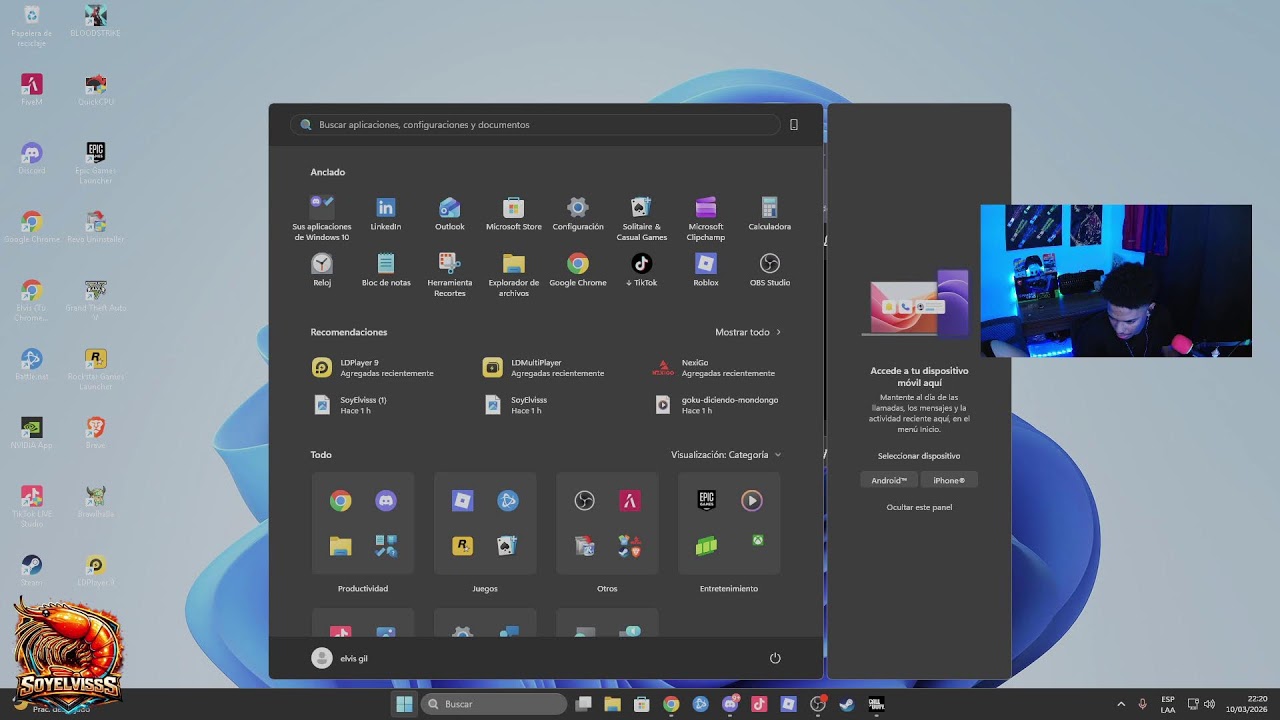
Task: Click Mostrar todo in Recomendaciones
Action: click(748, 332)
